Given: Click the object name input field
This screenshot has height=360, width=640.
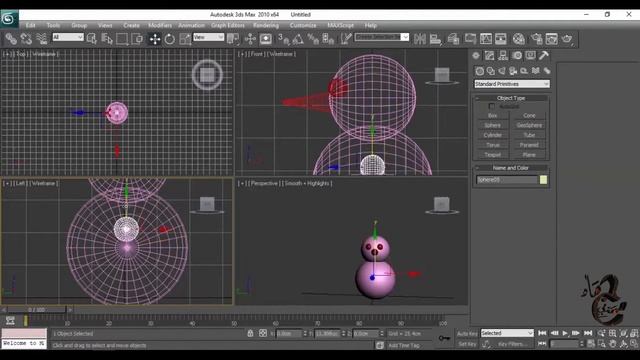Looking at the screenshot, I should (507, 180).
